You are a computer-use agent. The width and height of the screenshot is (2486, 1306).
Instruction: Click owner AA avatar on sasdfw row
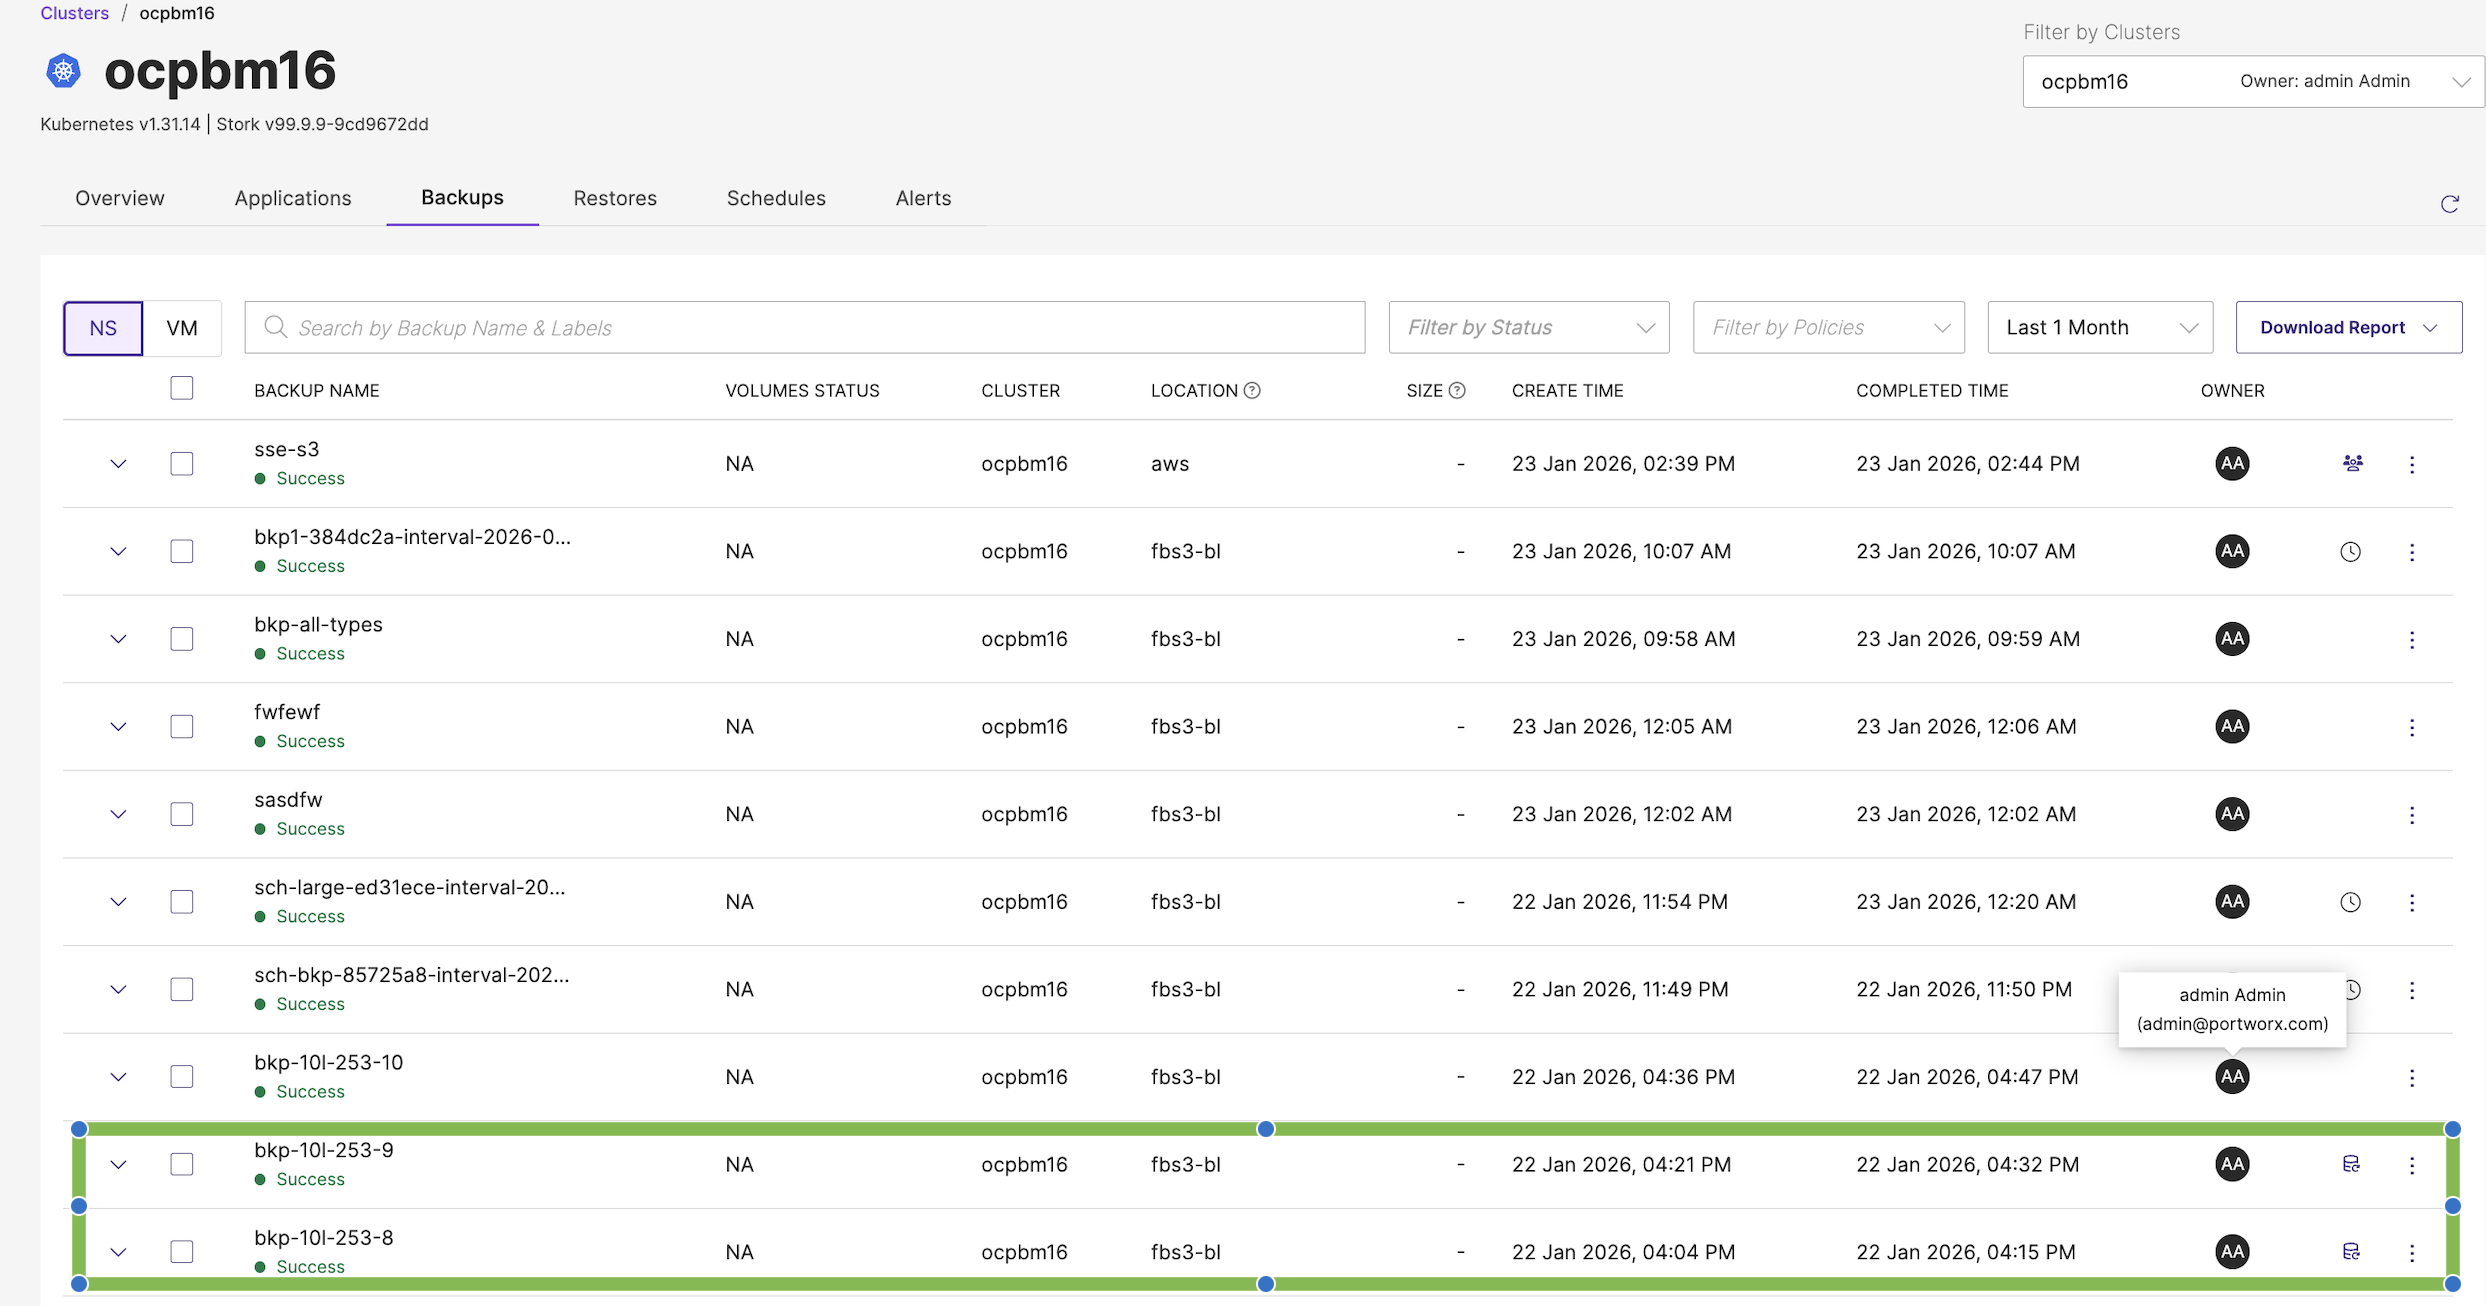pos(2232,814)
